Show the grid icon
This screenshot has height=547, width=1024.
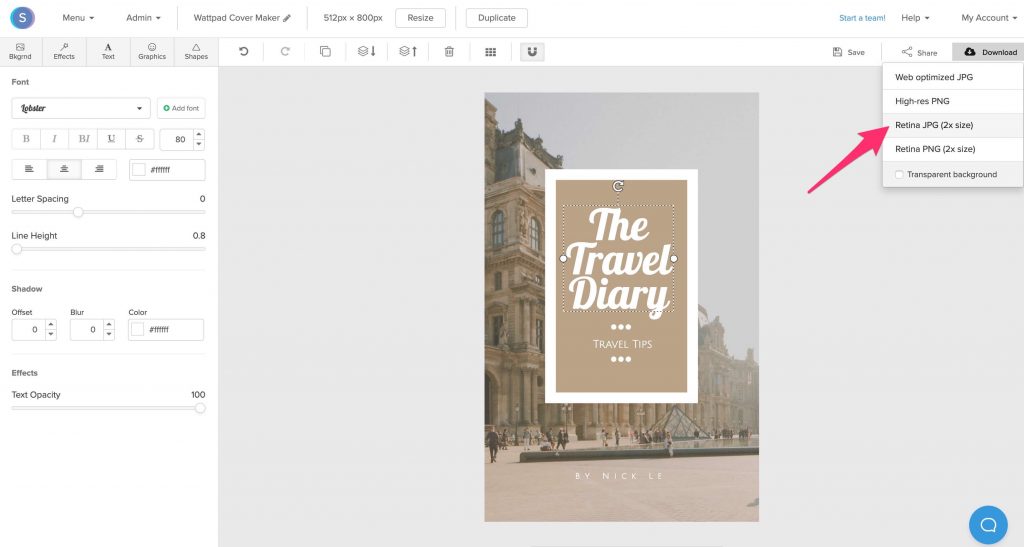click(490, 52)
